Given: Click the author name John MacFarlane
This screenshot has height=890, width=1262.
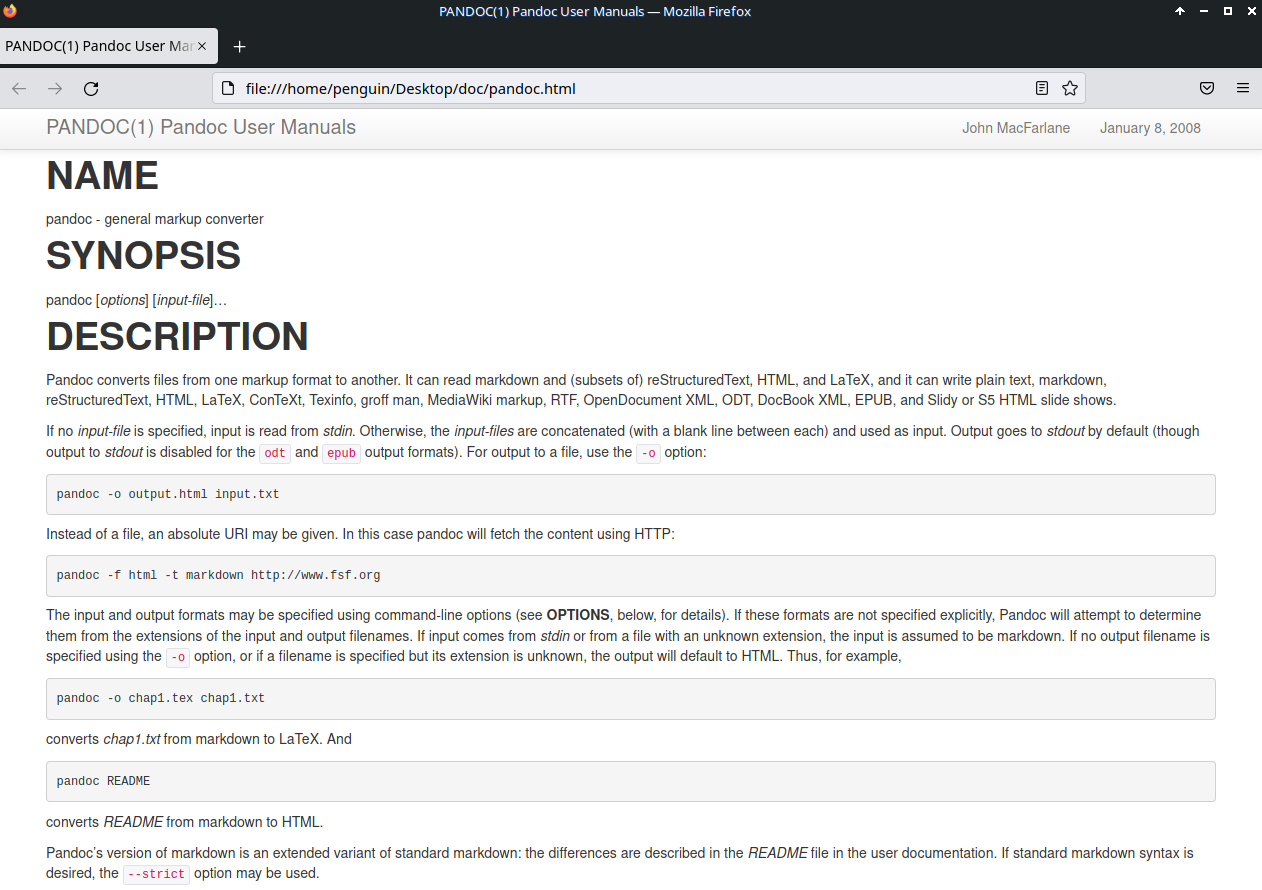Looking at the screenshot, I should coord(1016,127).
